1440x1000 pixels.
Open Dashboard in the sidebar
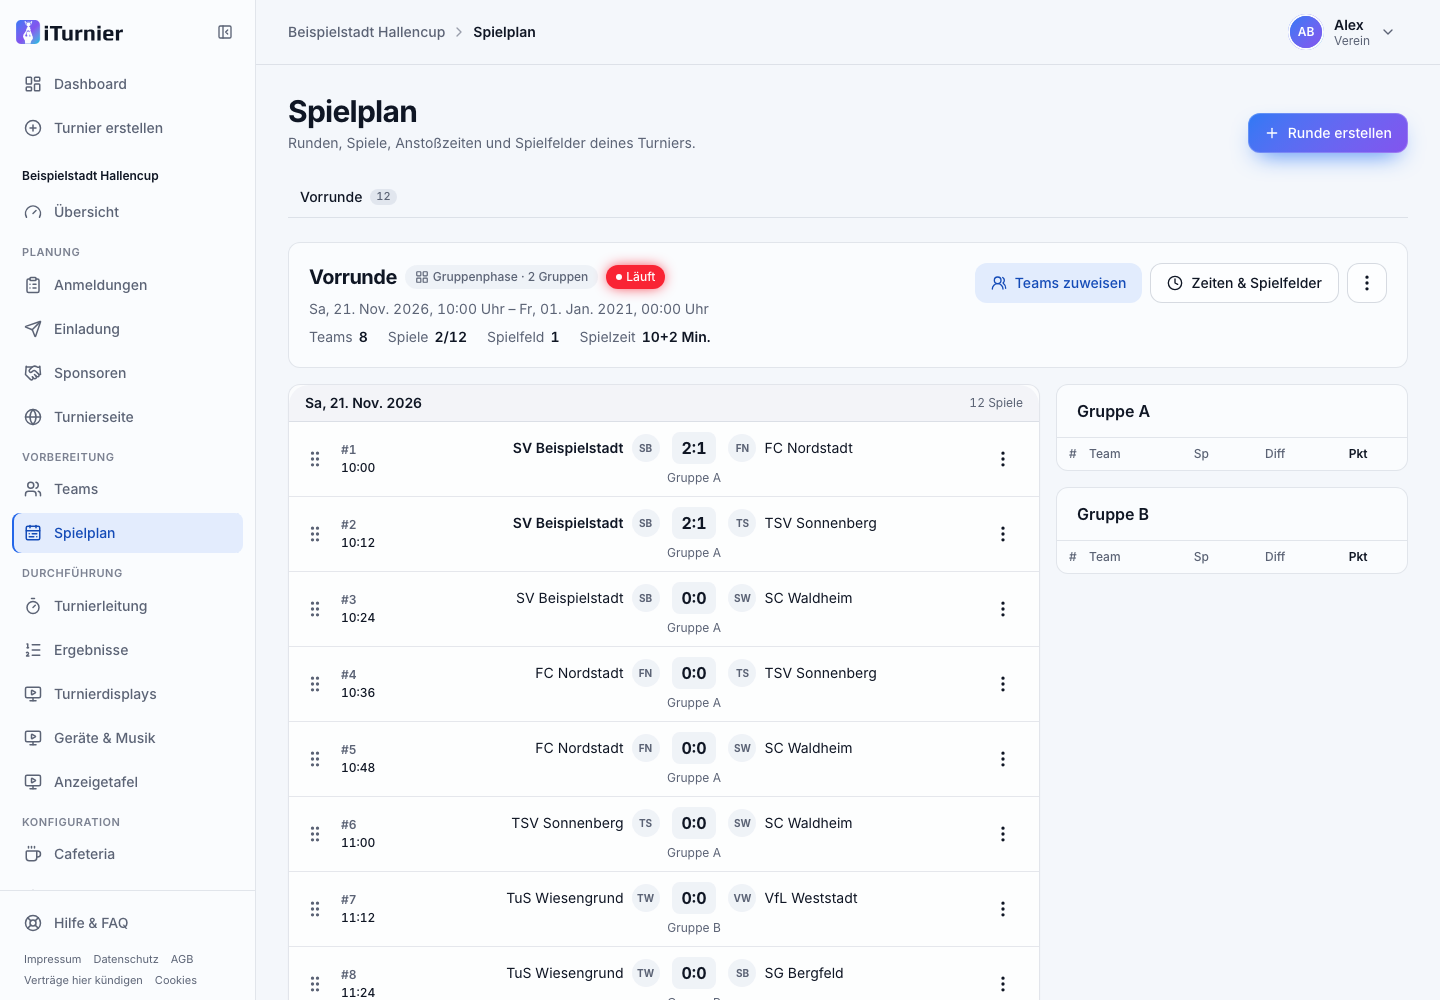pyautogui.click(x=128, y=84)
